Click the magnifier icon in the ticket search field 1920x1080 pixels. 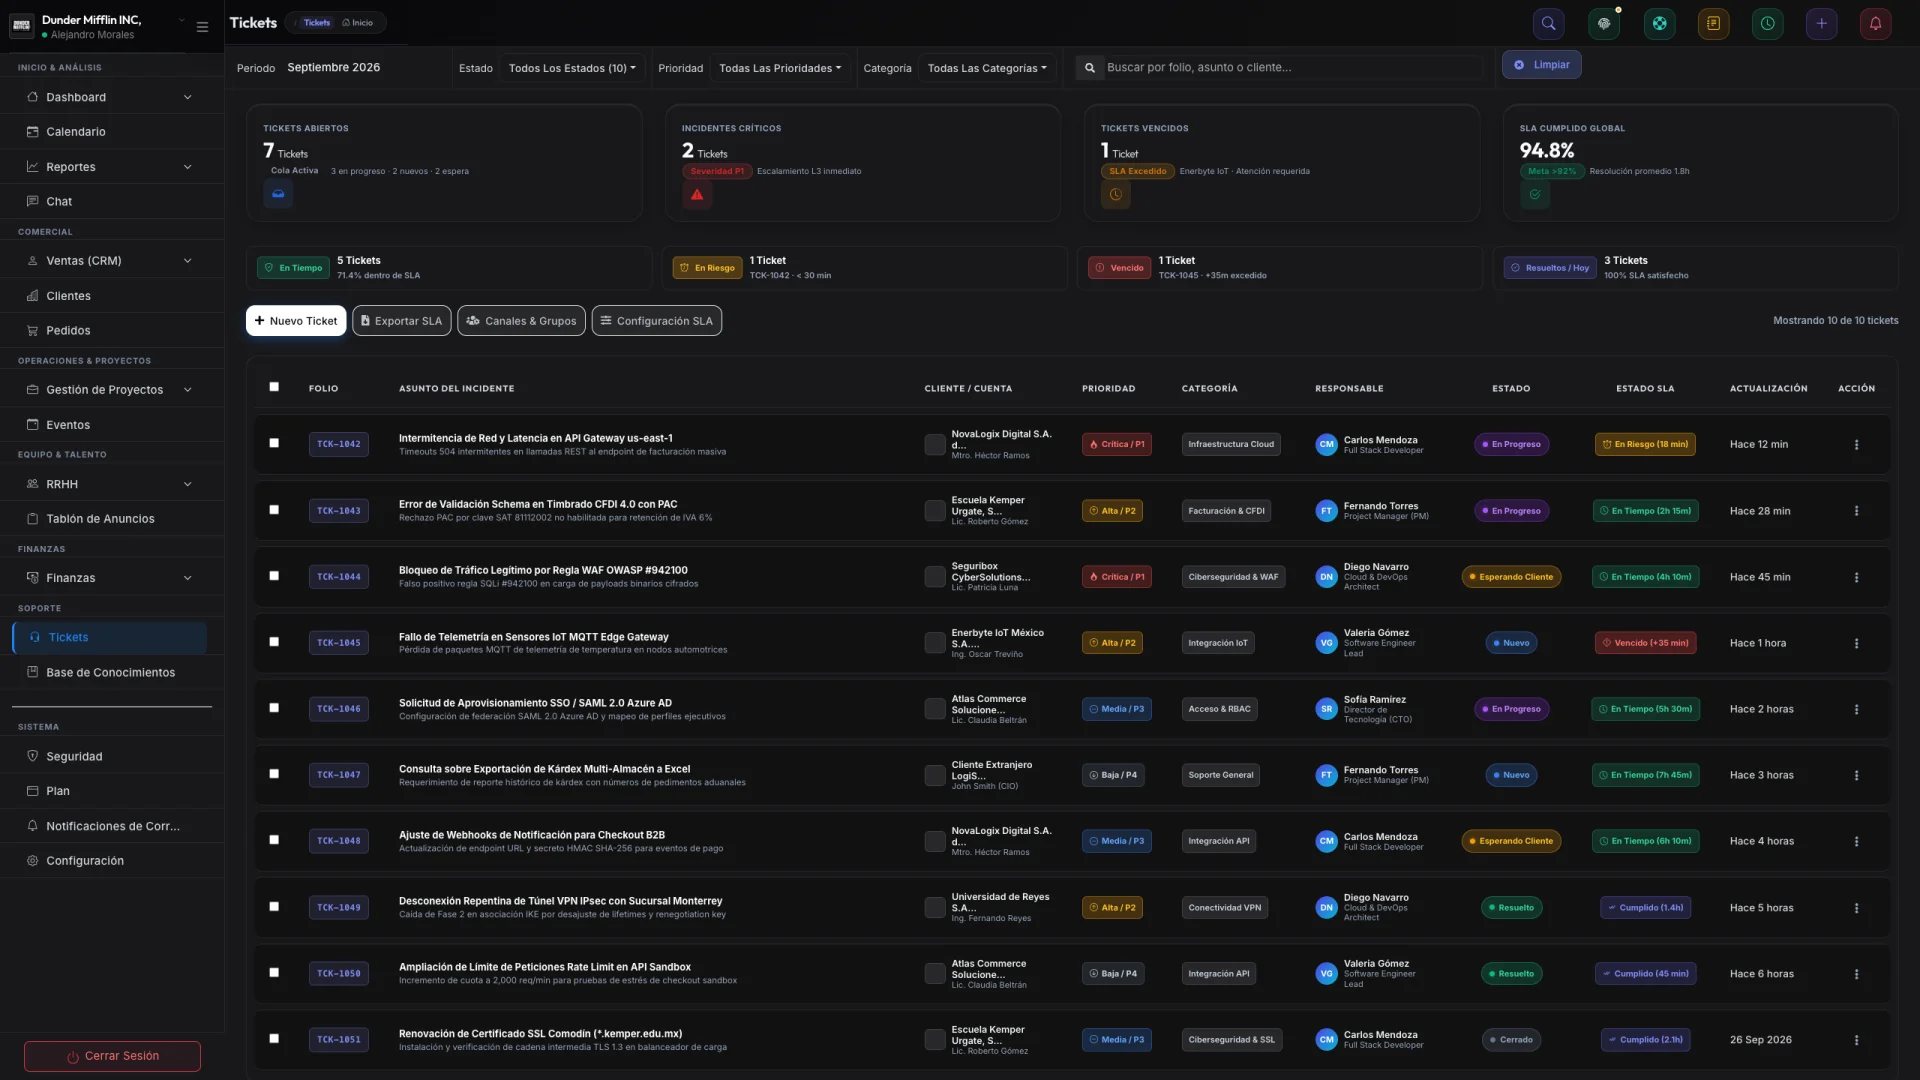pyautogui.click(x=1090, y=68)
